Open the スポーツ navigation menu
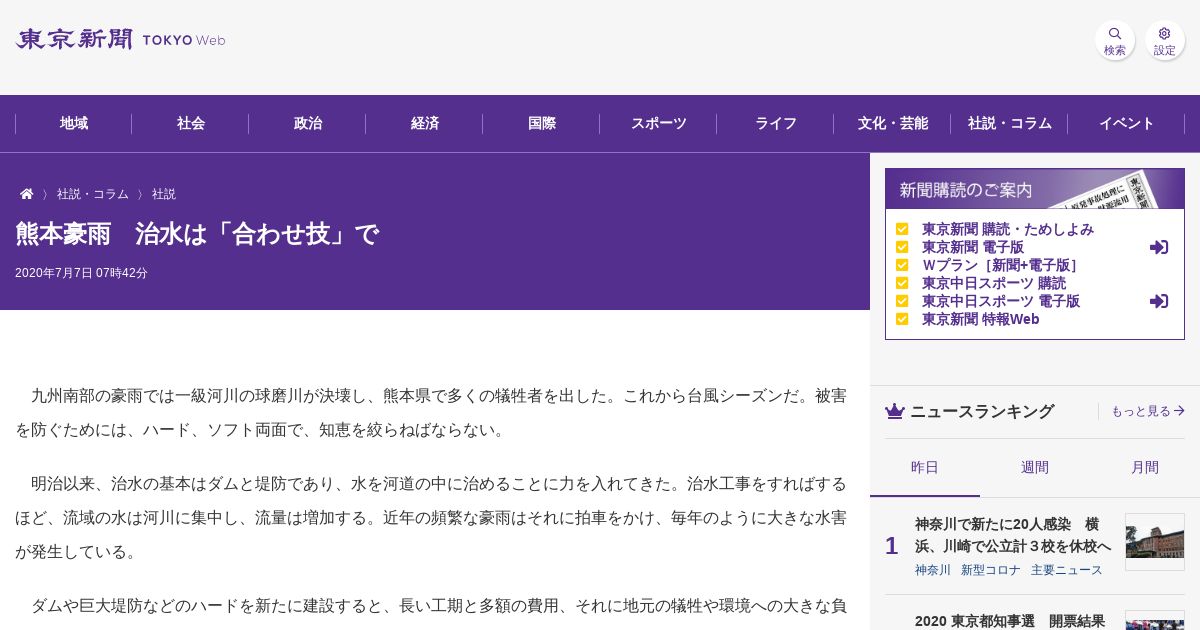1200x630 pixels. pos(659,124)
